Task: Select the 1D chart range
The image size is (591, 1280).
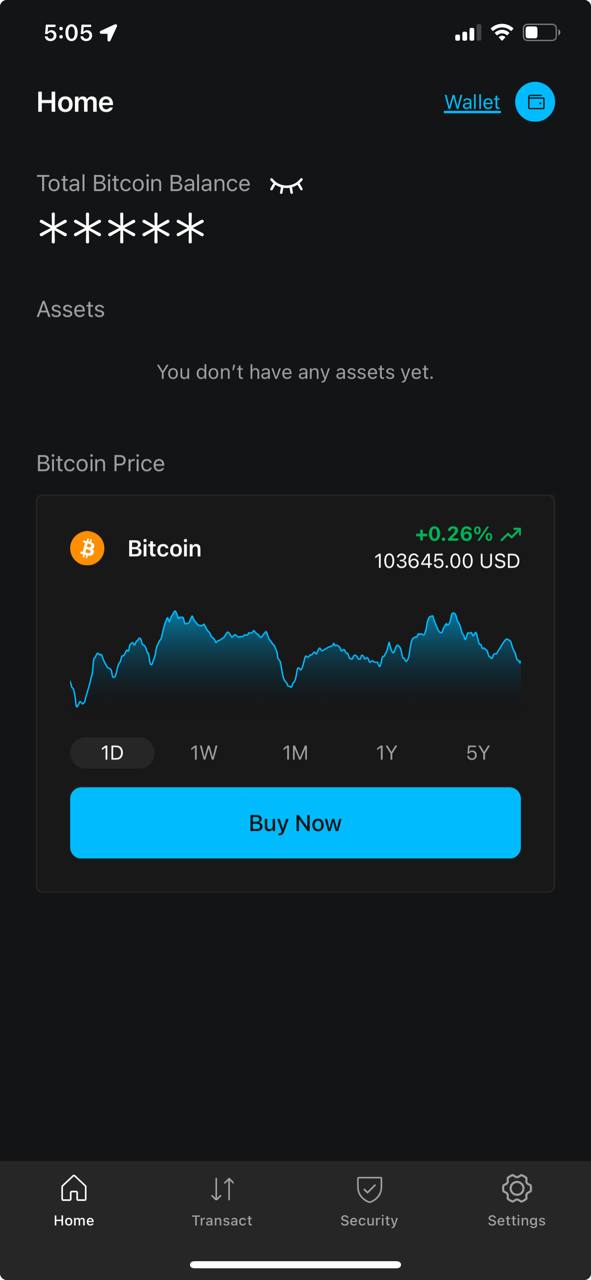Action: (x=112, y=753)
